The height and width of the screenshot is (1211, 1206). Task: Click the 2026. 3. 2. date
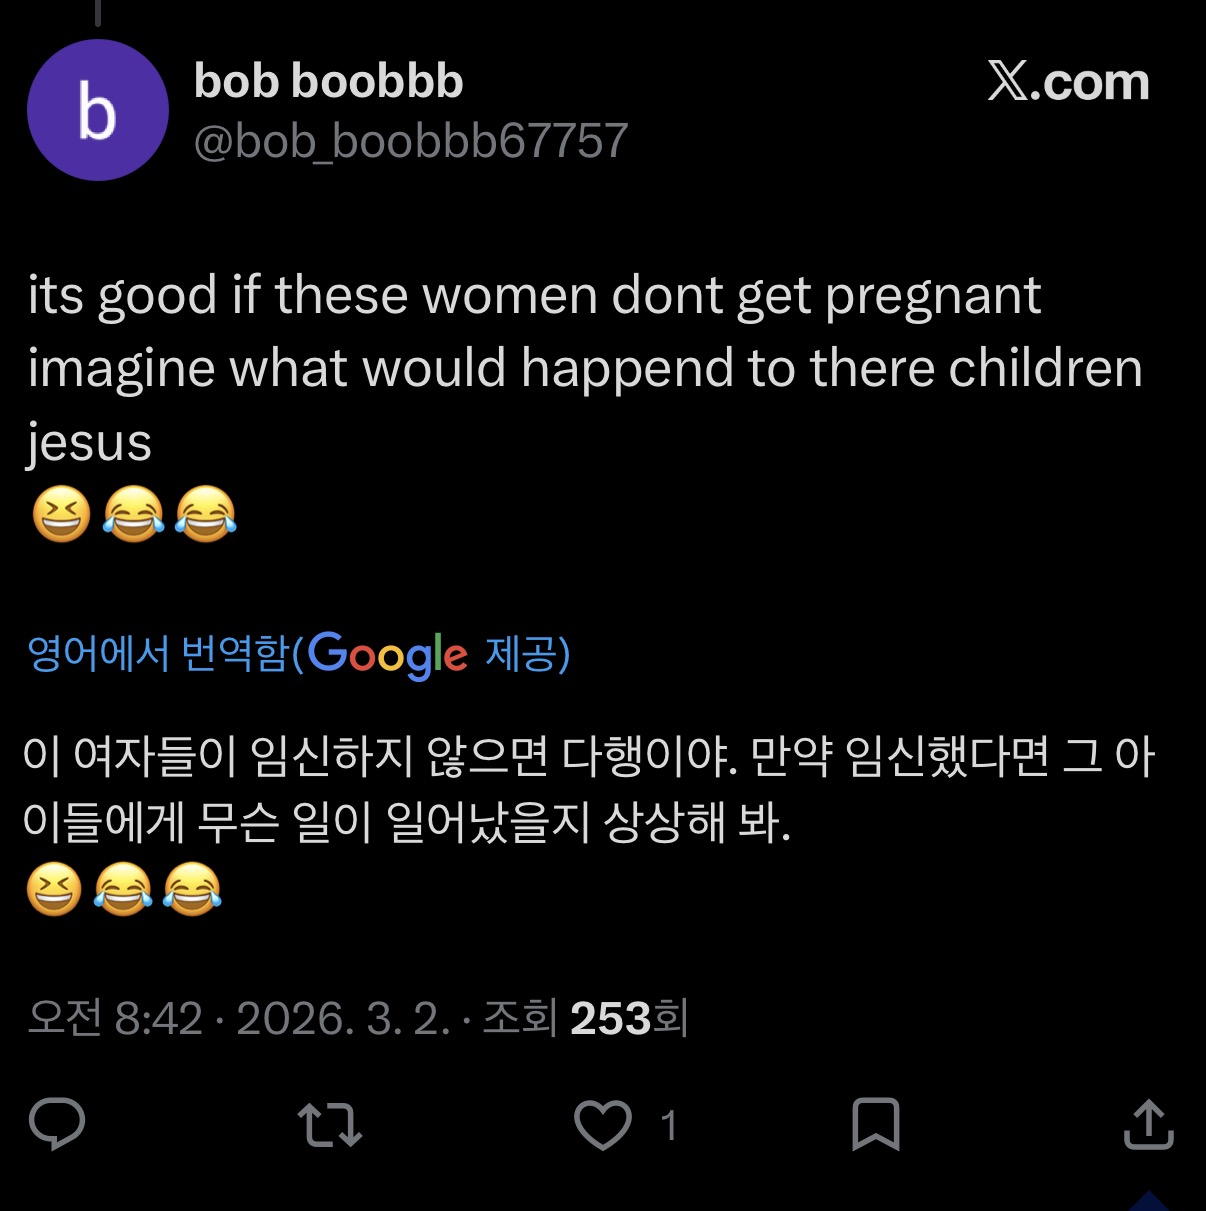pyautogui.click(x=343, y=1018)
